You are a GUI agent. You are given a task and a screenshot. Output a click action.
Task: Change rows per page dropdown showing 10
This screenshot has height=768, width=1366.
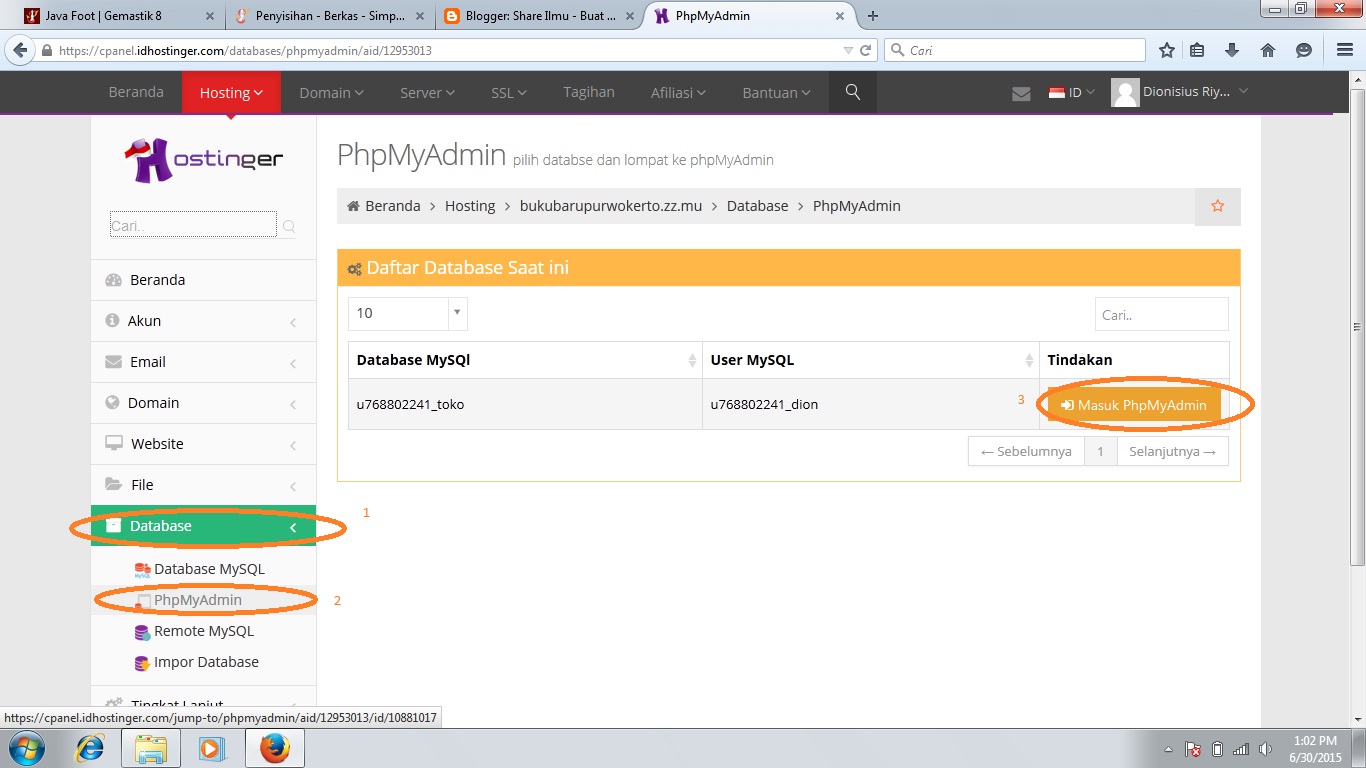407,313
